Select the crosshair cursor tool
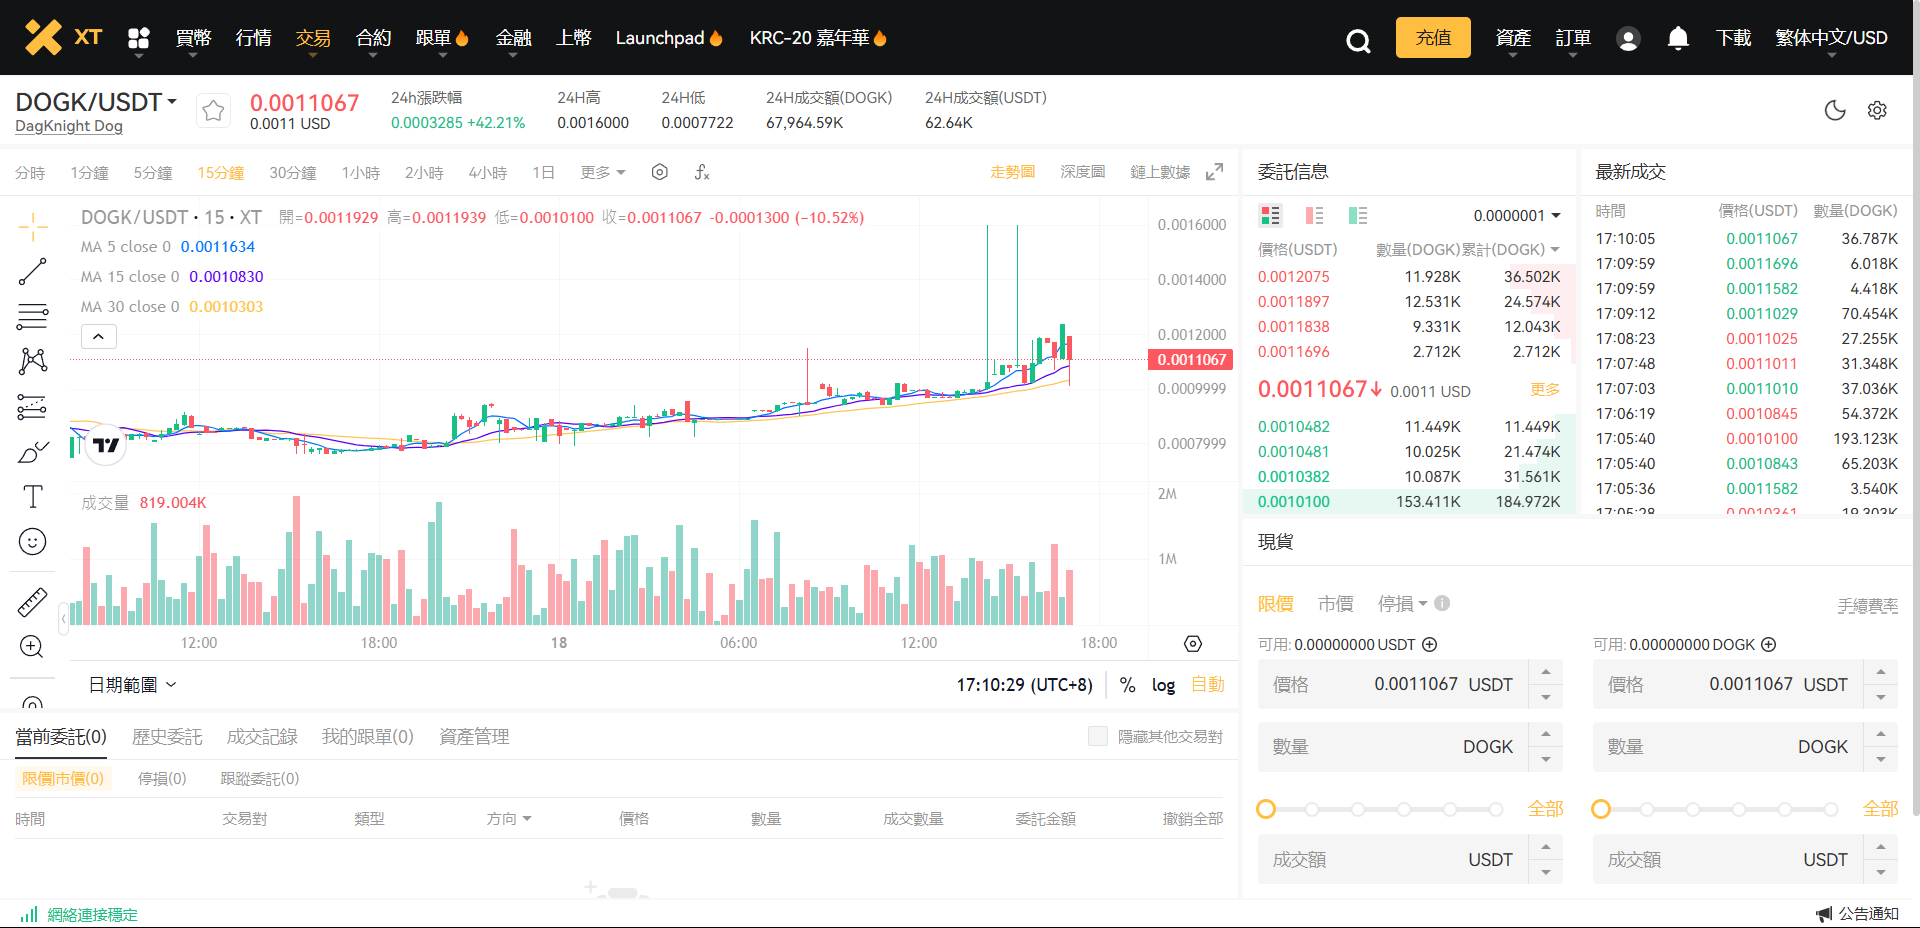Image resolution: width=1920 pixels, height=928 pixels. tap(33, 227)
